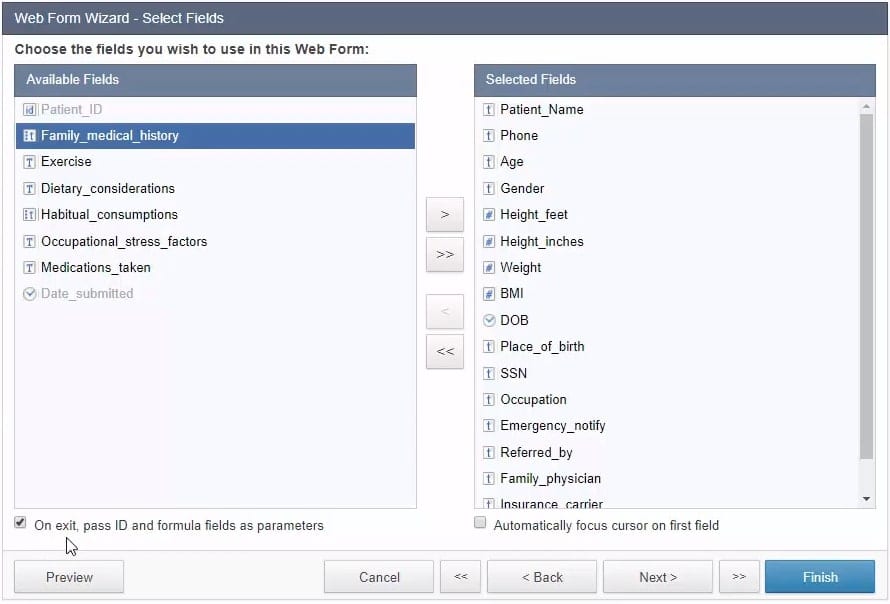Enable automatically focus cursor on first field
Screen dimensions: 890x604
pos(480,523)
